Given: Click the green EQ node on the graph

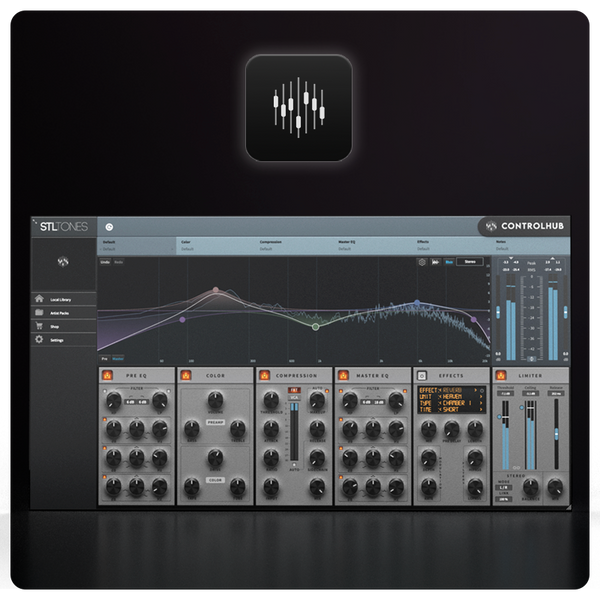Looking at the screenshot, I should tap(315, 327).
